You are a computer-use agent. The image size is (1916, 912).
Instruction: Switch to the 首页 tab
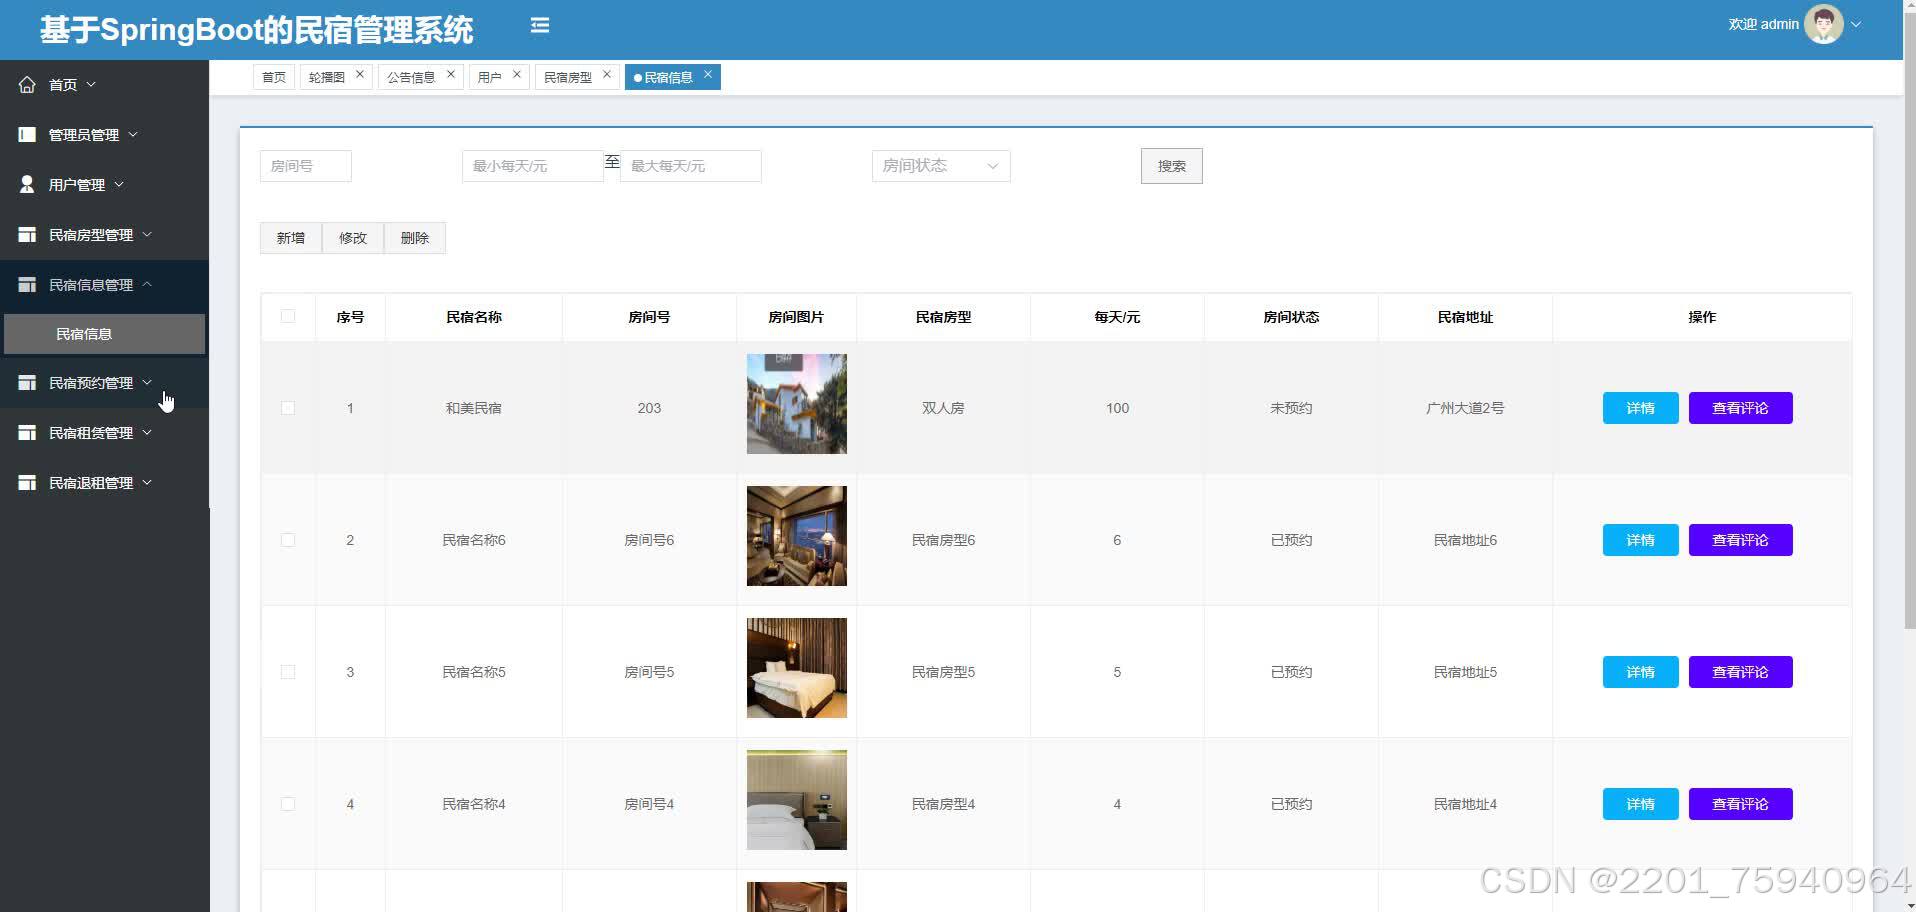[x=274, y=77]
